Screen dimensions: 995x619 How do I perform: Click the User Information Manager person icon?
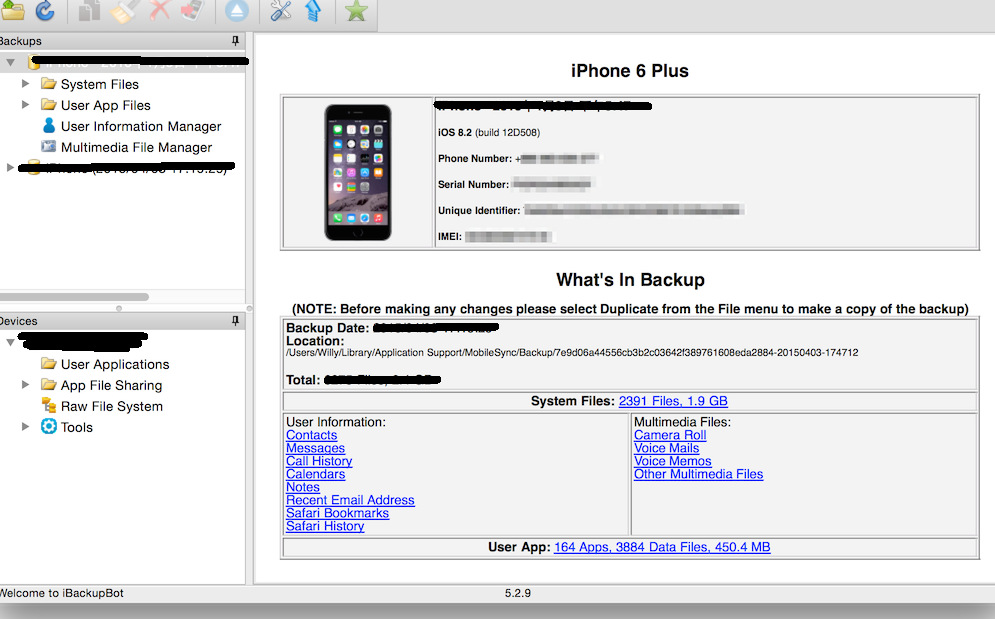pos(49,126)
